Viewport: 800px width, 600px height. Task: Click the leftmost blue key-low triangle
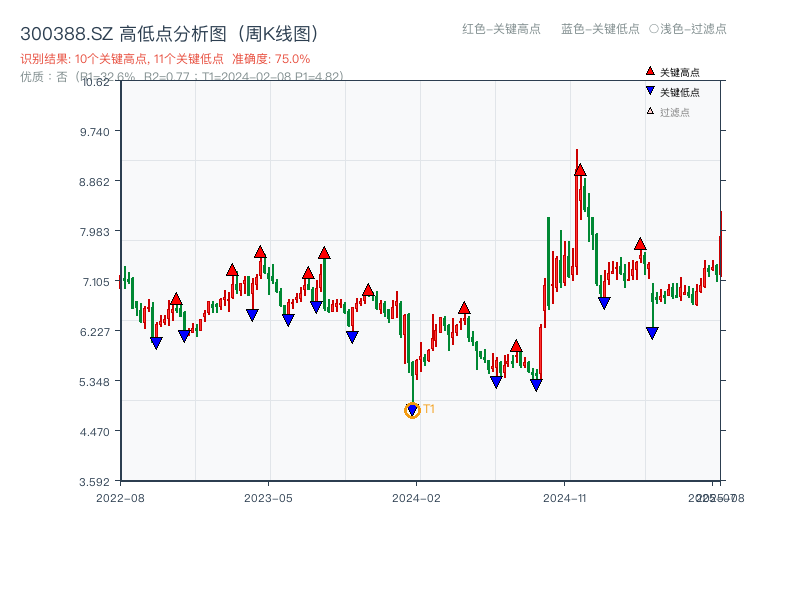156,343
